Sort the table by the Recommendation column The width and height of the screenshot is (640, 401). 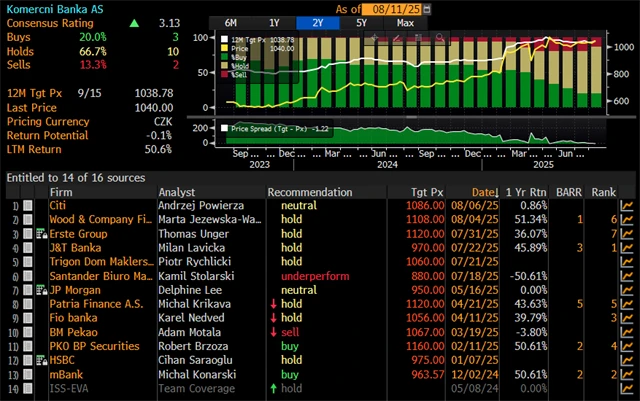309,192
